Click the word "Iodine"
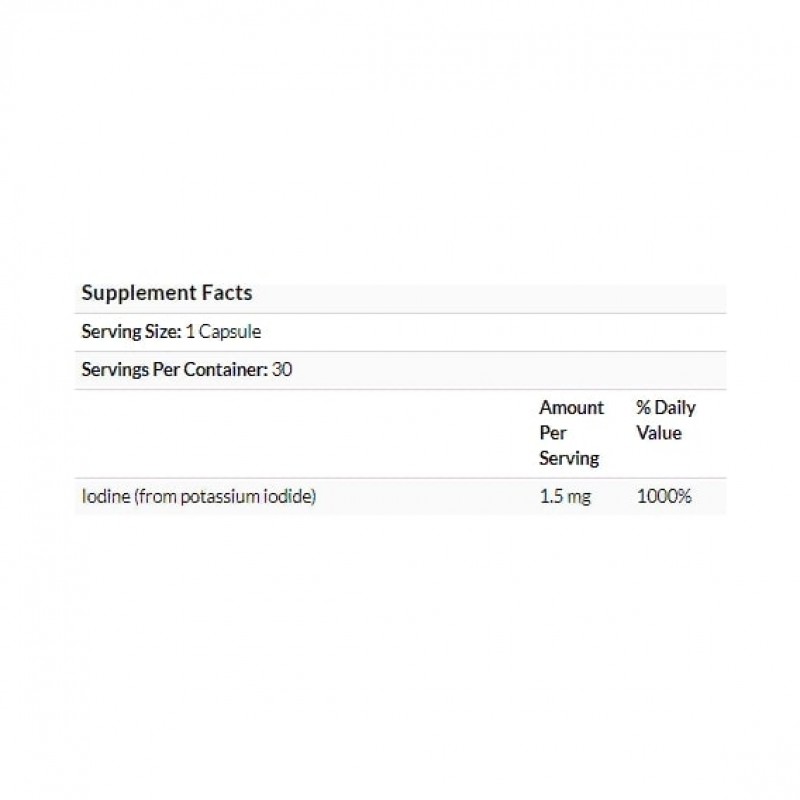The height and width of the screenshot is (800, 800). click(103, 496)
